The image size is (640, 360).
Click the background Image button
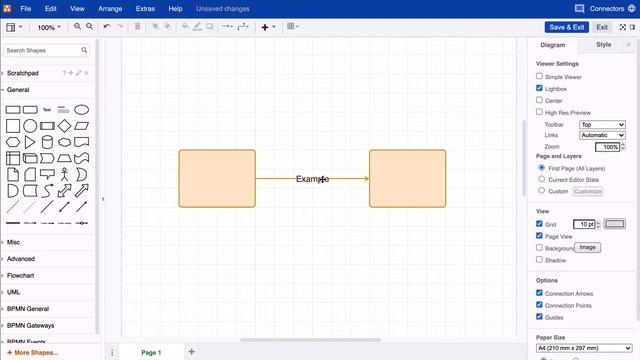(x=587, y=247)
